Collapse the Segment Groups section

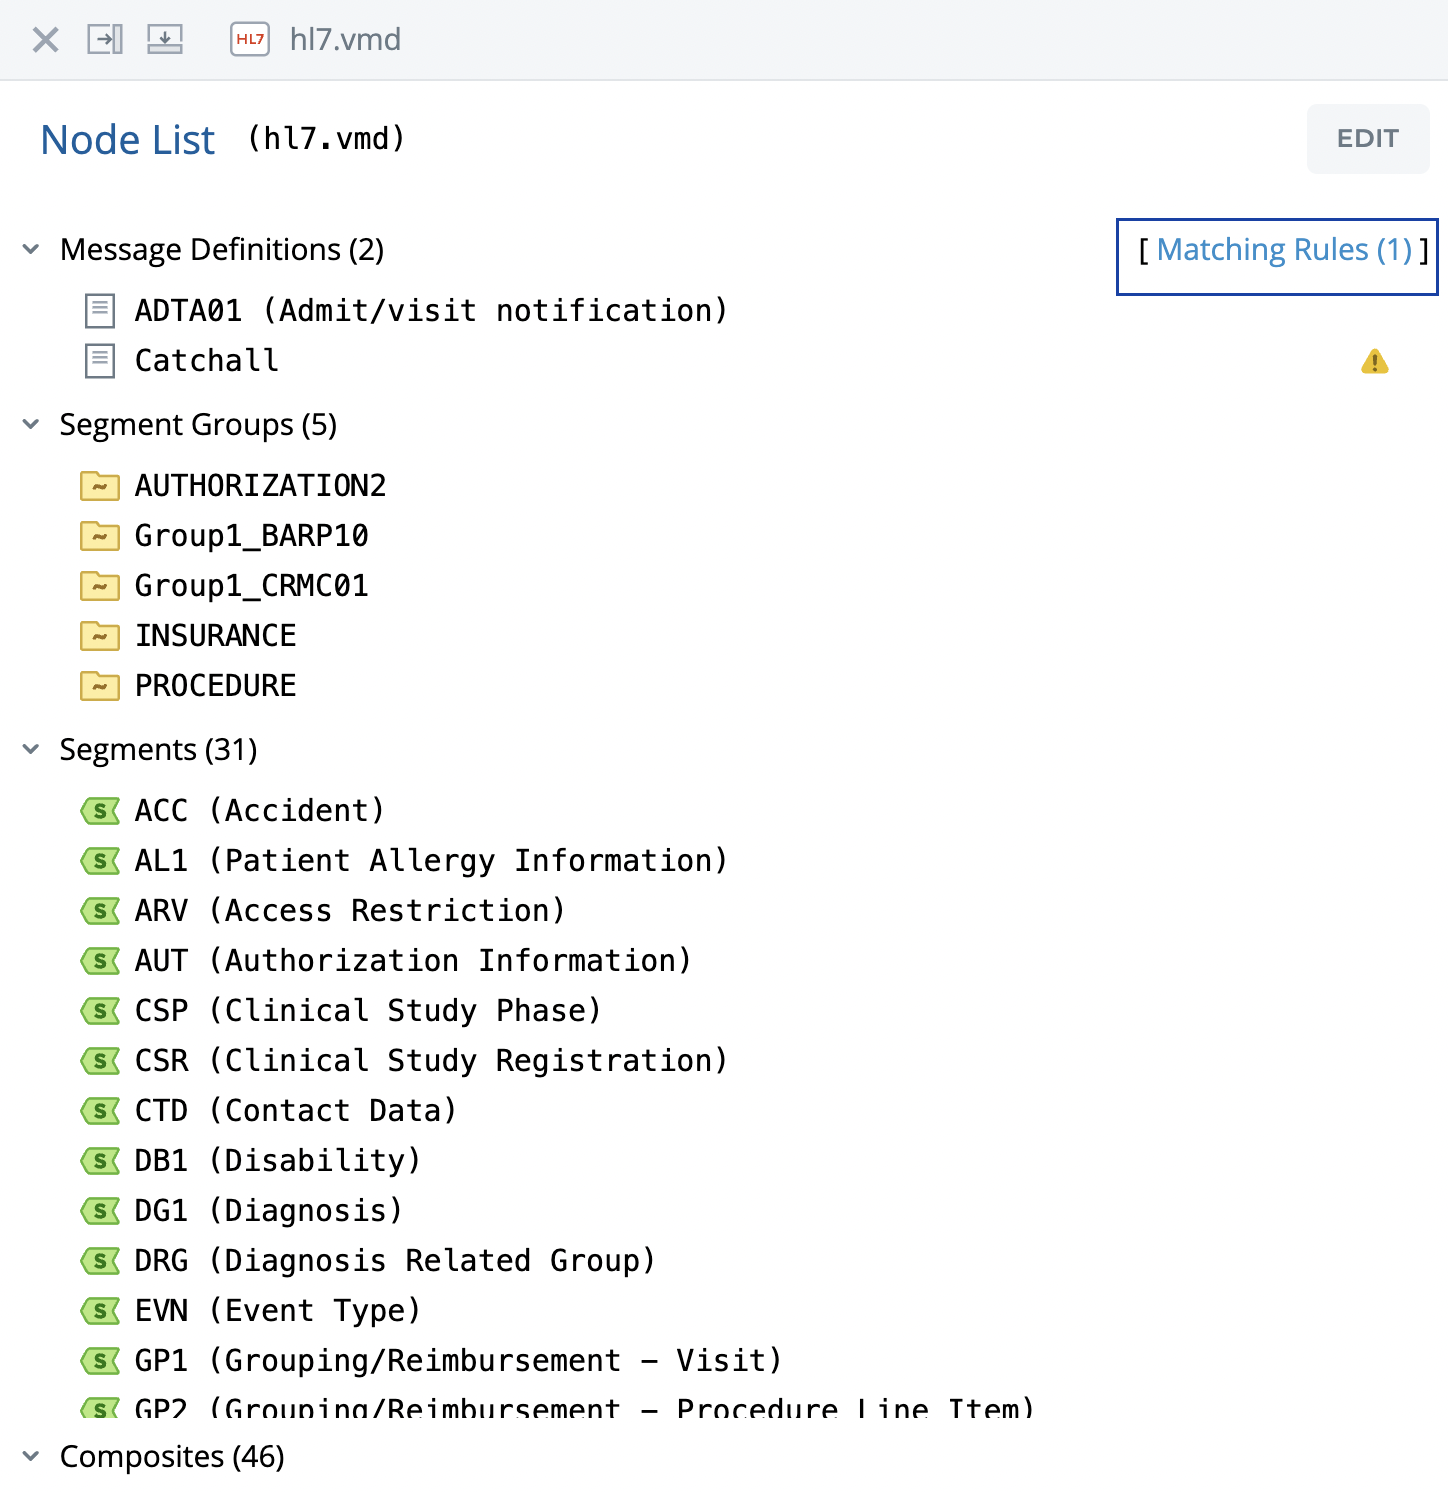[31, 424]
